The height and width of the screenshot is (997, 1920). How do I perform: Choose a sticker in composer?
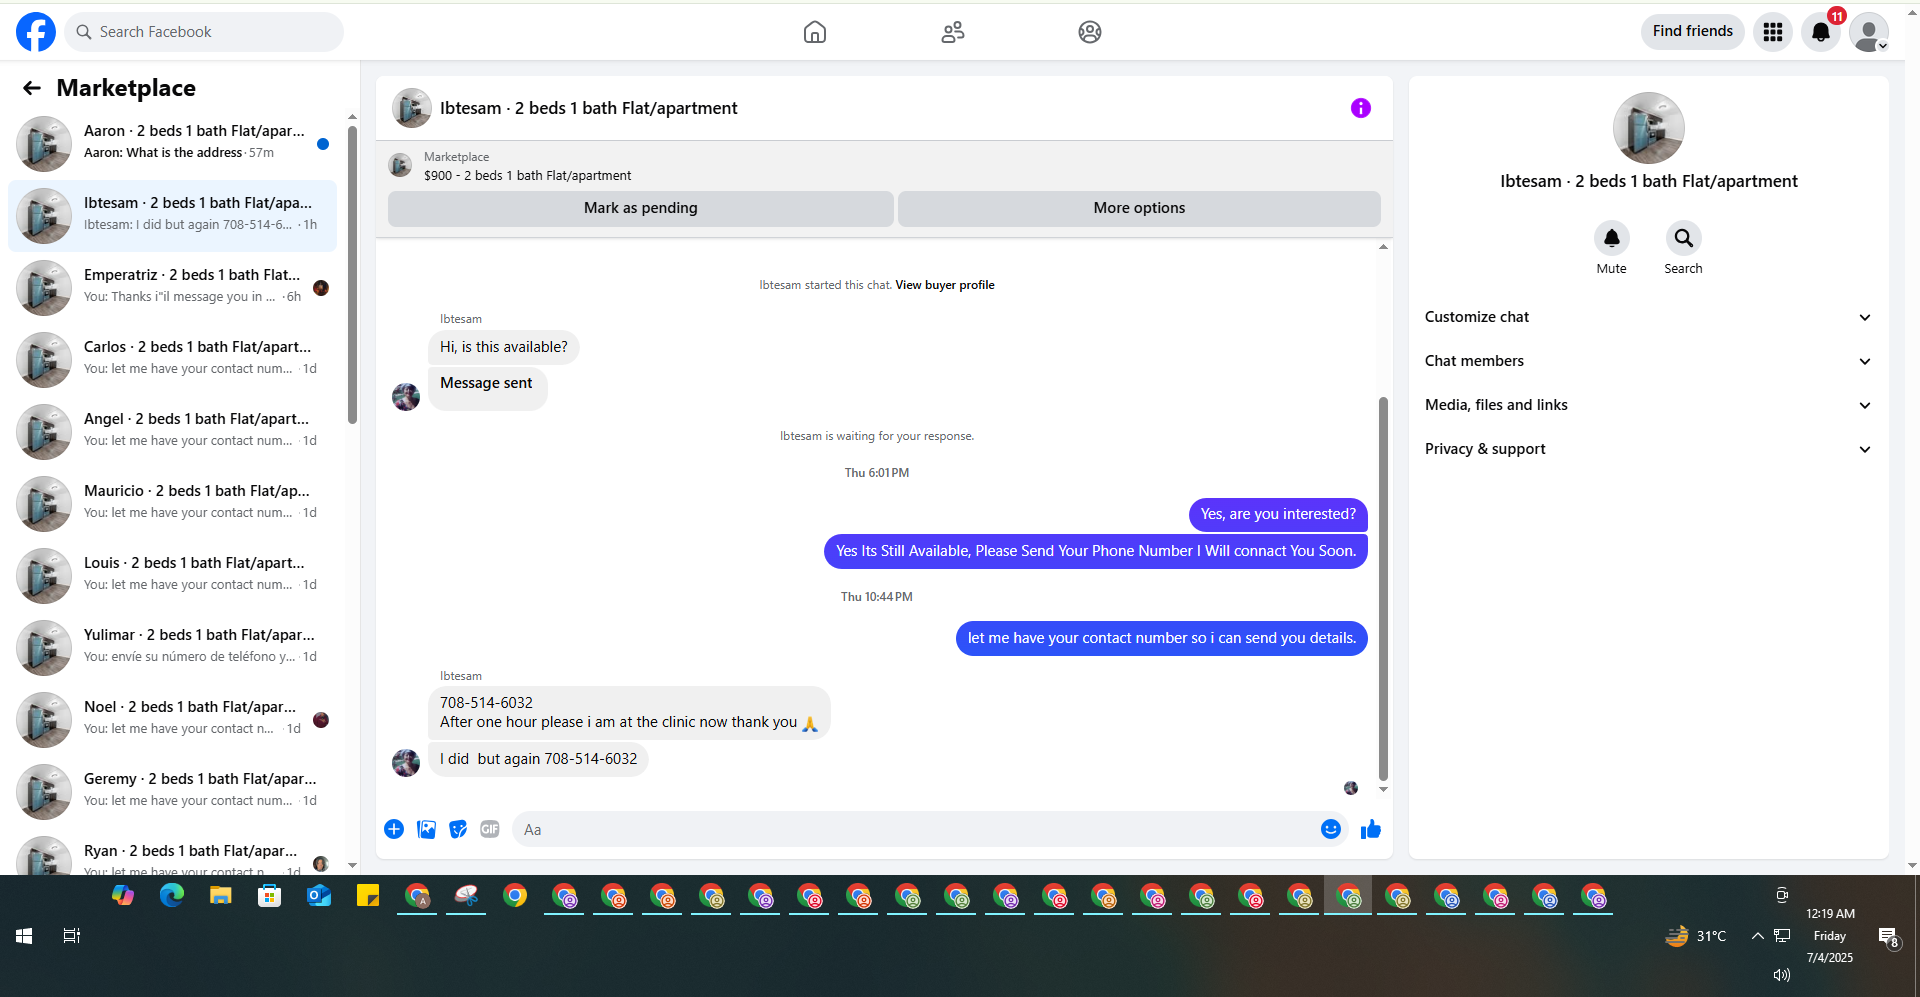tap(458, 829)
